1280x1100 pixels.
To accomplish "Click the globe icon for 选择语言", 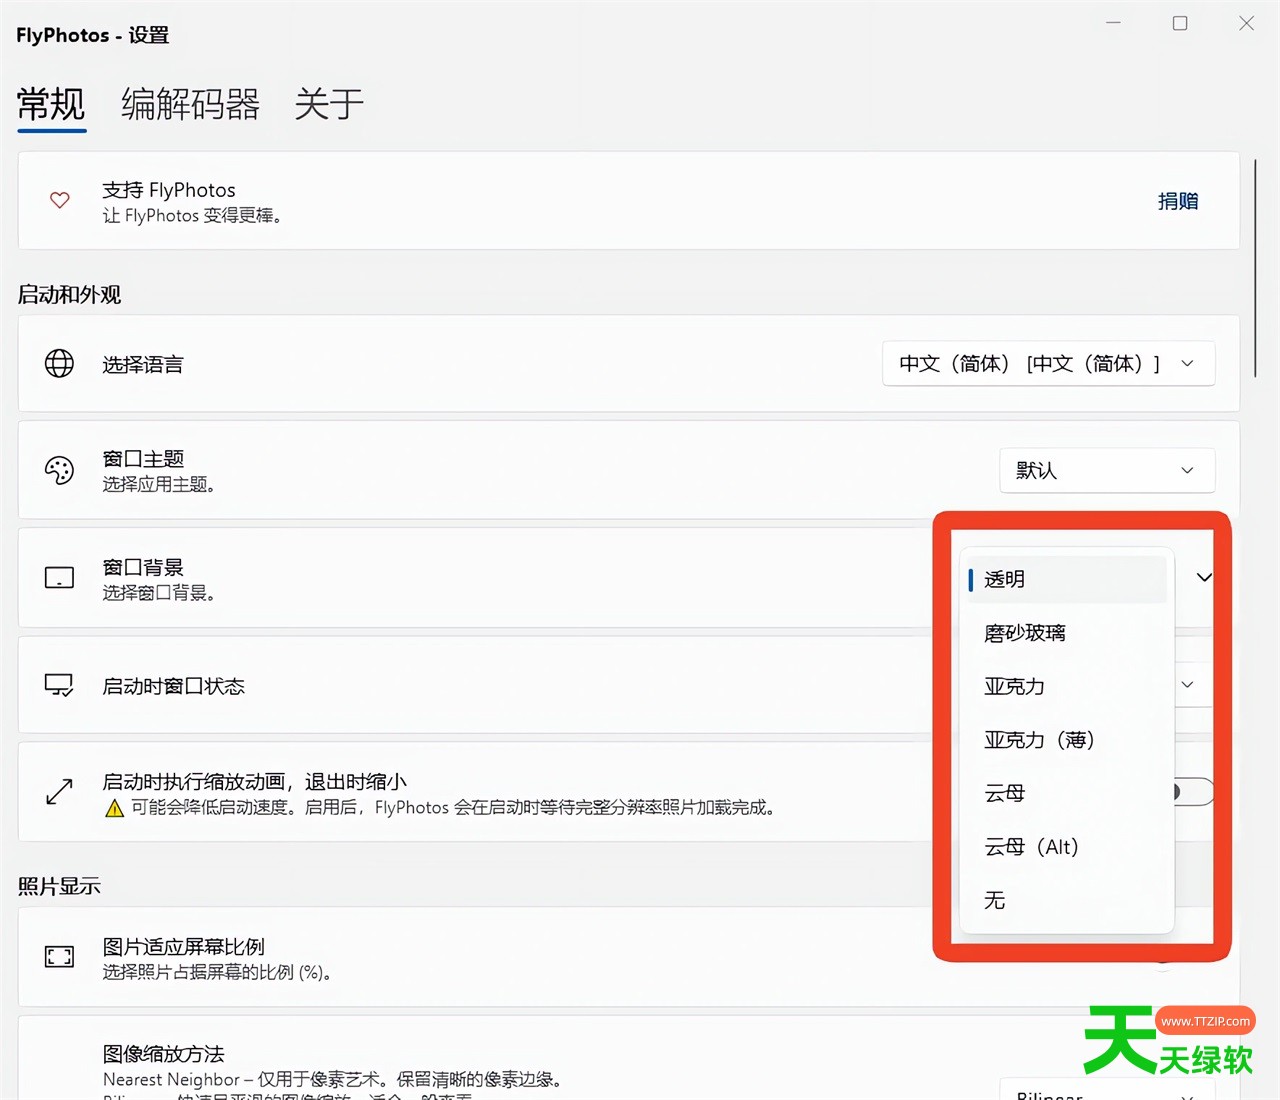I will coord(59,363).
